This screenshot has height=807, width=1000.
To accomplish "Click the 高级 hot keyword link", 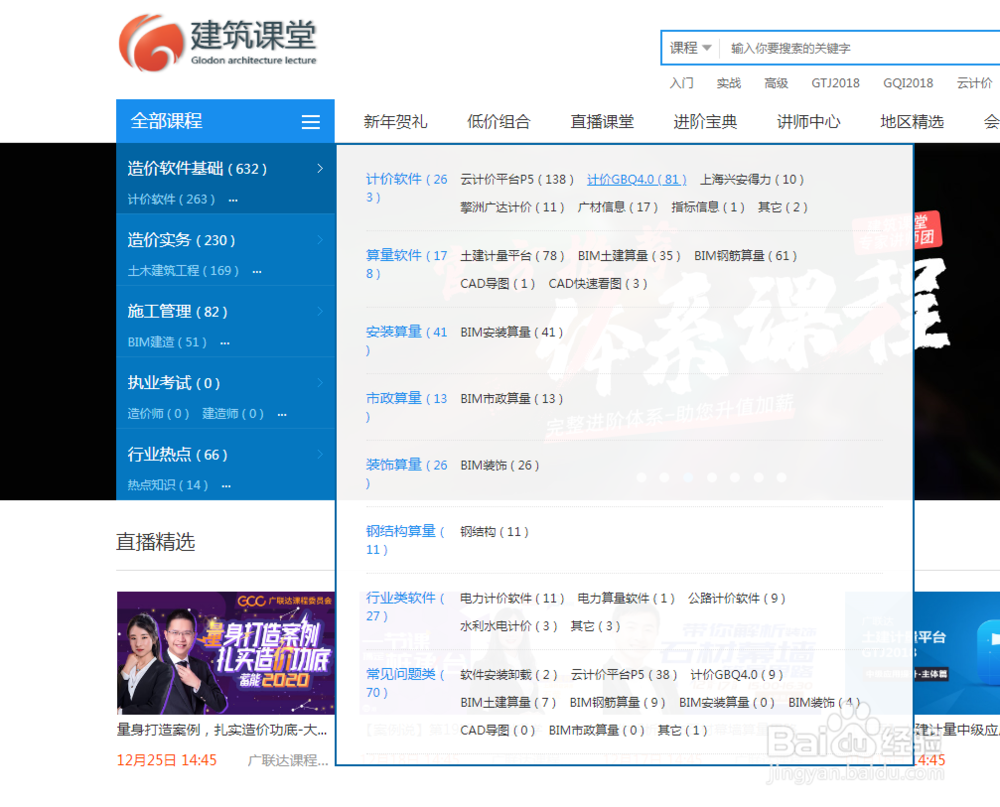I will pos(776,83).
